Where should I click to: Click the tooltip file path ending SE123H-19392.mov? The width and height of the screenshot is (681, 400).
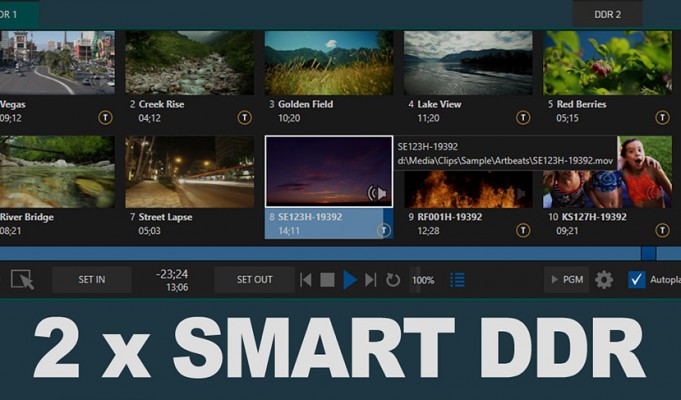coord(505,161)
